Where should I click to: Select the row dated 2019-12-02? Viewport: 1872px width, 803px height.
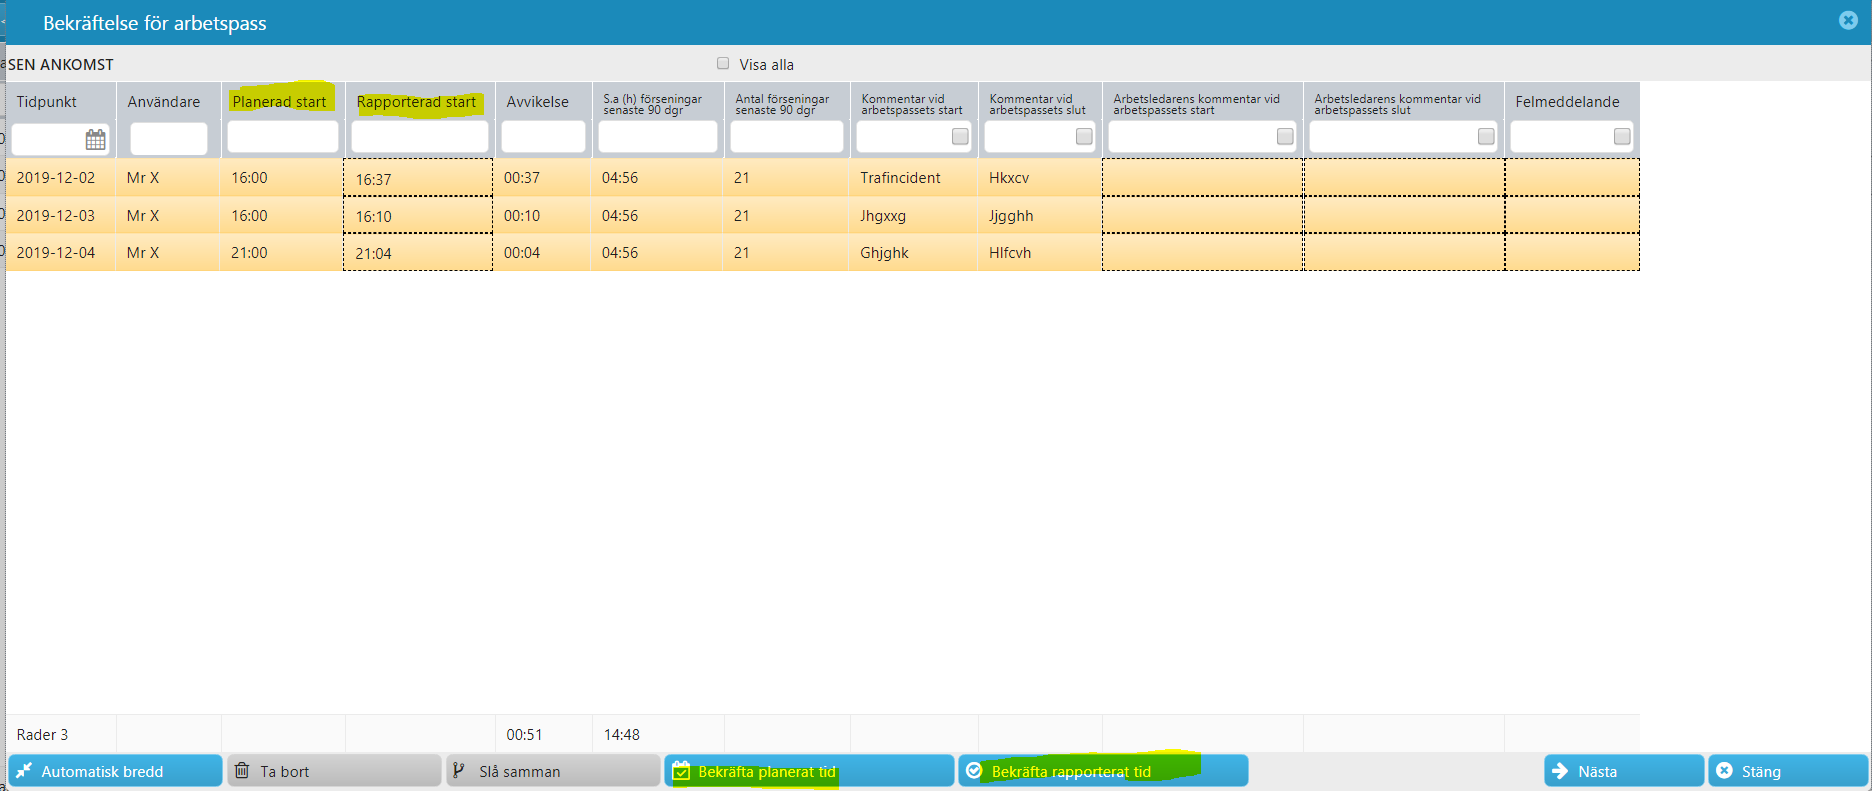tap(822, 177)
